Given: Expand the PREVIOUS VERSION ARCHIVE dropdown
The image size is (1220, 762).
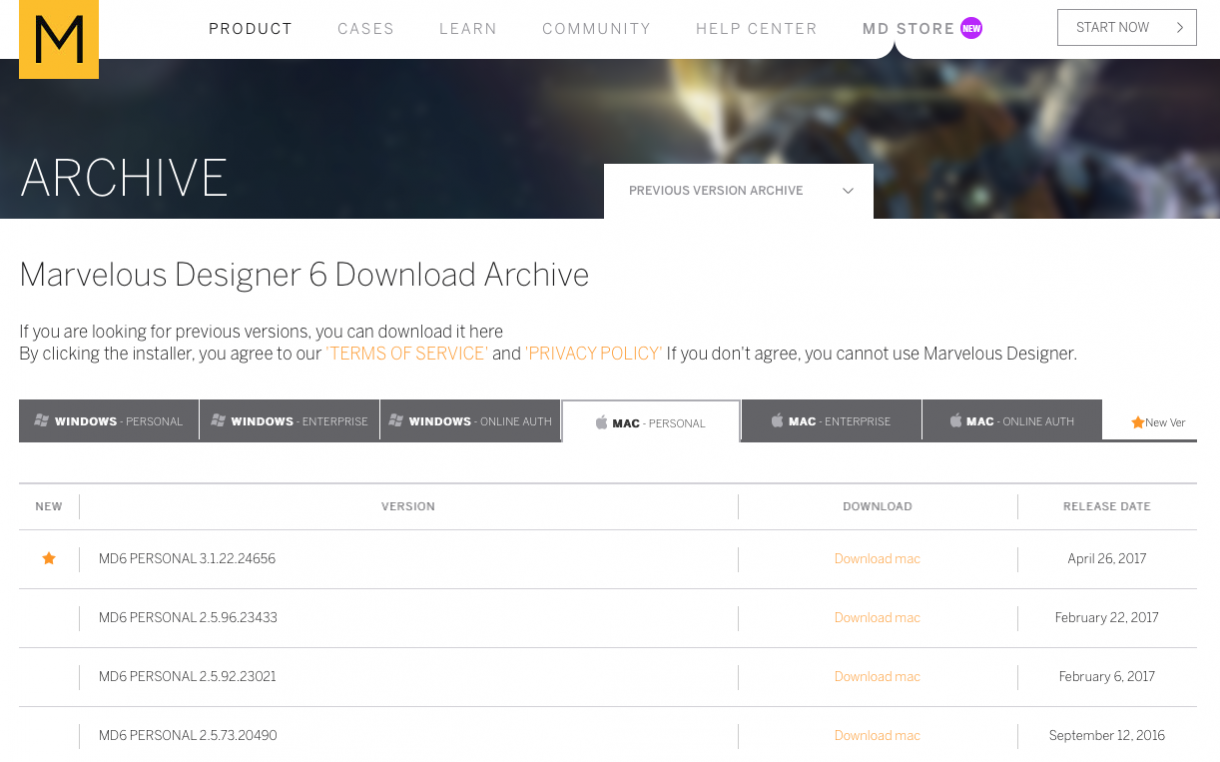Looking at the screenshot, I should (738, 191).
